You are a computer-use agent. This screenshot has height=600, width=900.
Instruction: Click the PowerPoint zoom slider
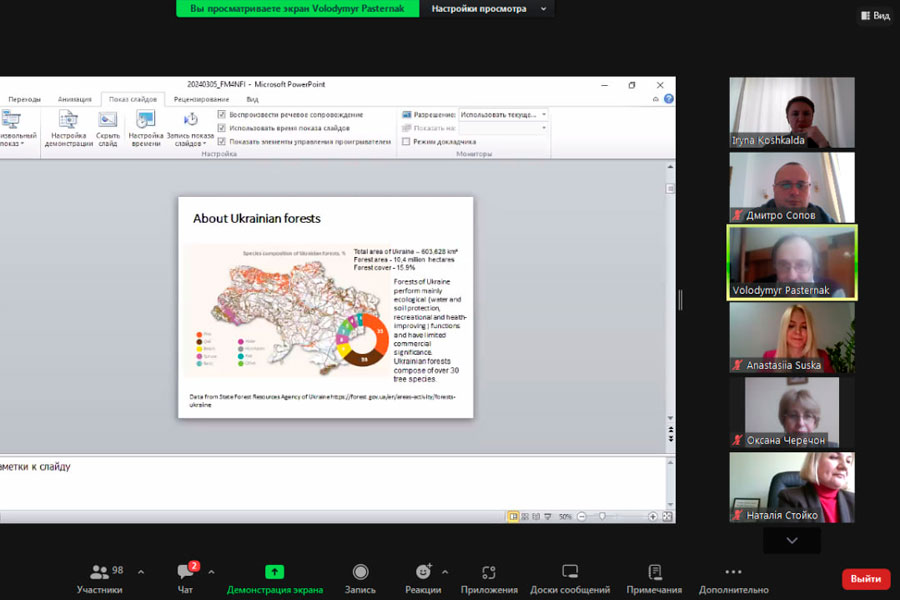point(602,516)
